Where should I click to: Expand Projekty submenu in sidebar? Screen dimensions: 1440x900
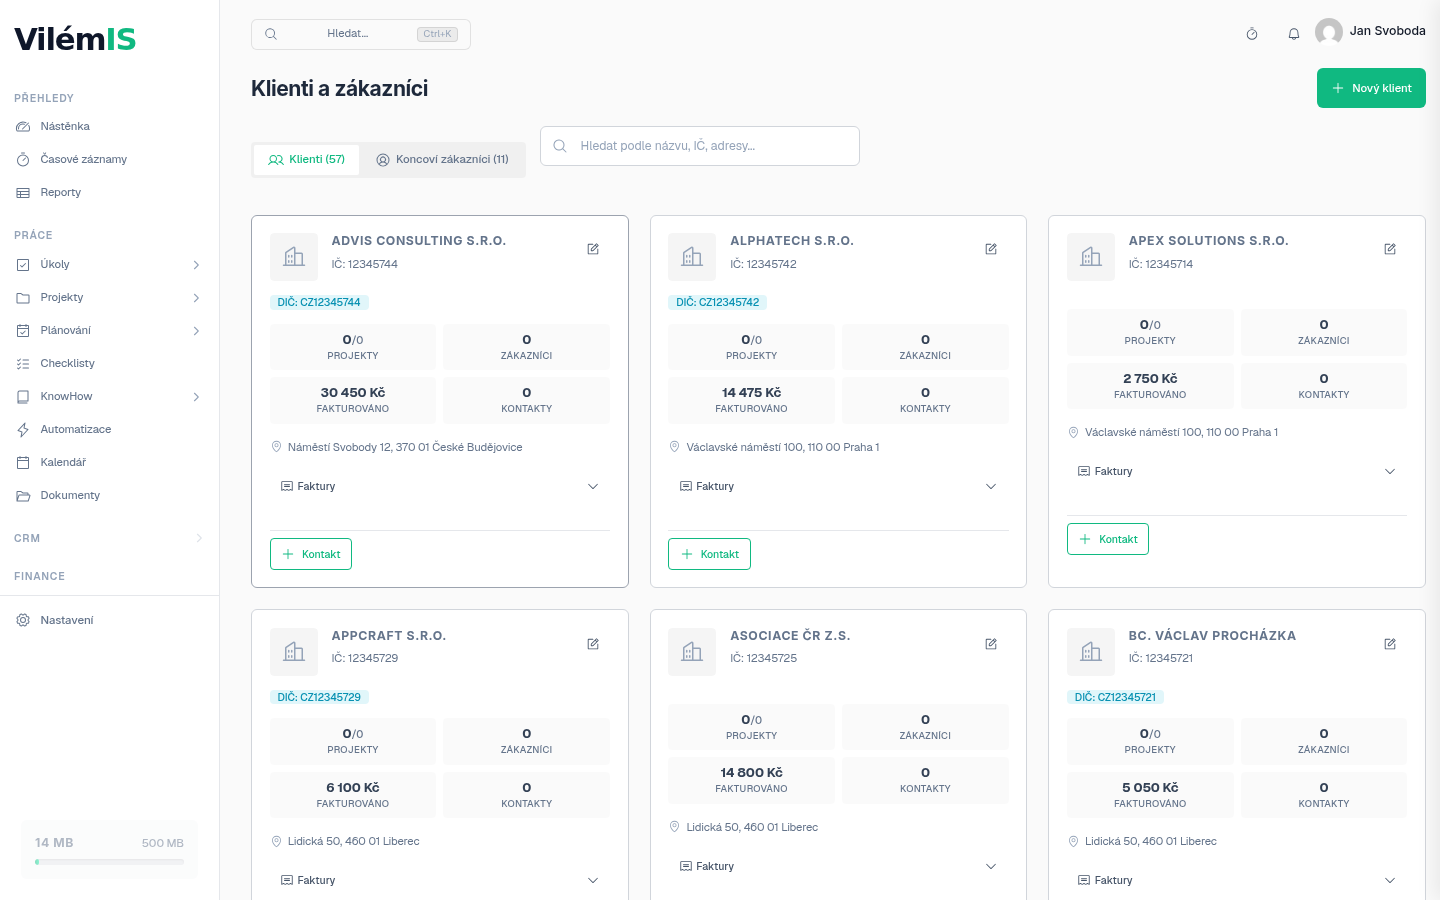click(196, 298)
